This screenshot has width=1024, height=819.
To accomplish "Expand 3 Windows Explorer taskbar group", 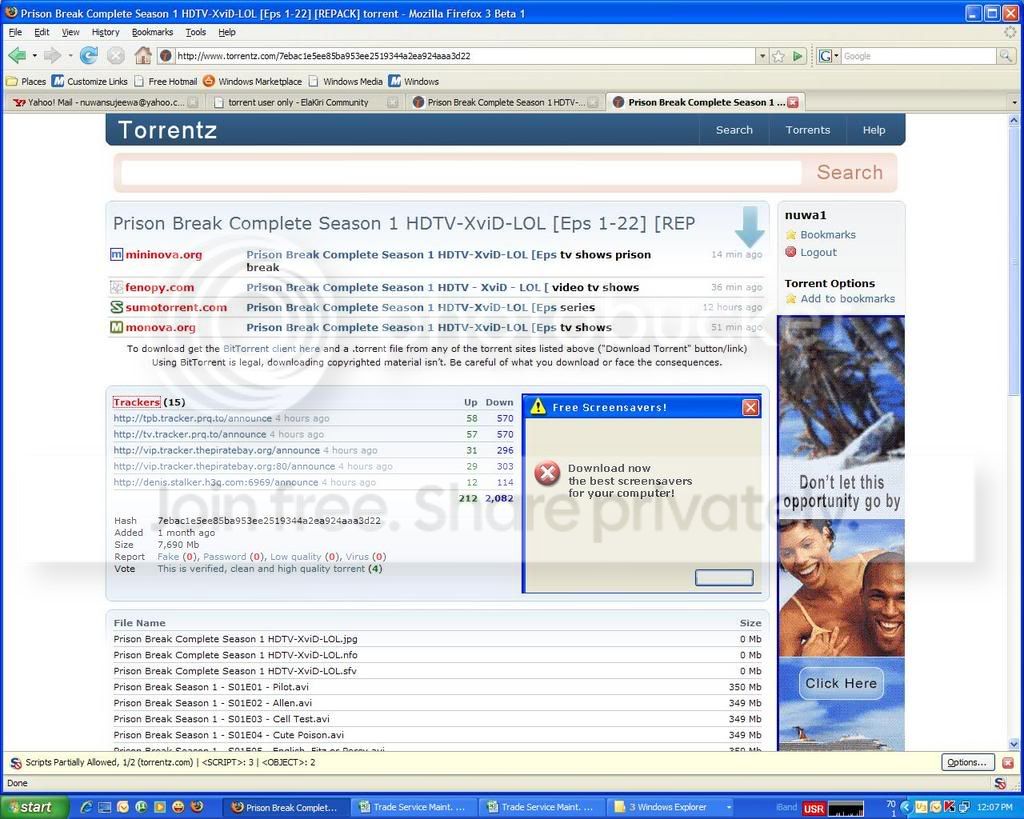I will pyautogui.click(x=729, y=807).
